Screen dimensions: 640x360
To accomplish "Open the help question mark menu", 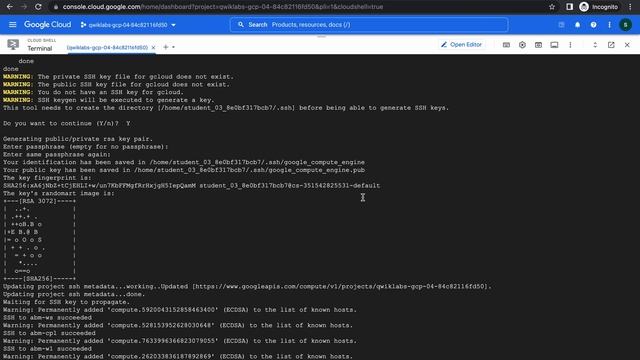I will coord(593,25).
